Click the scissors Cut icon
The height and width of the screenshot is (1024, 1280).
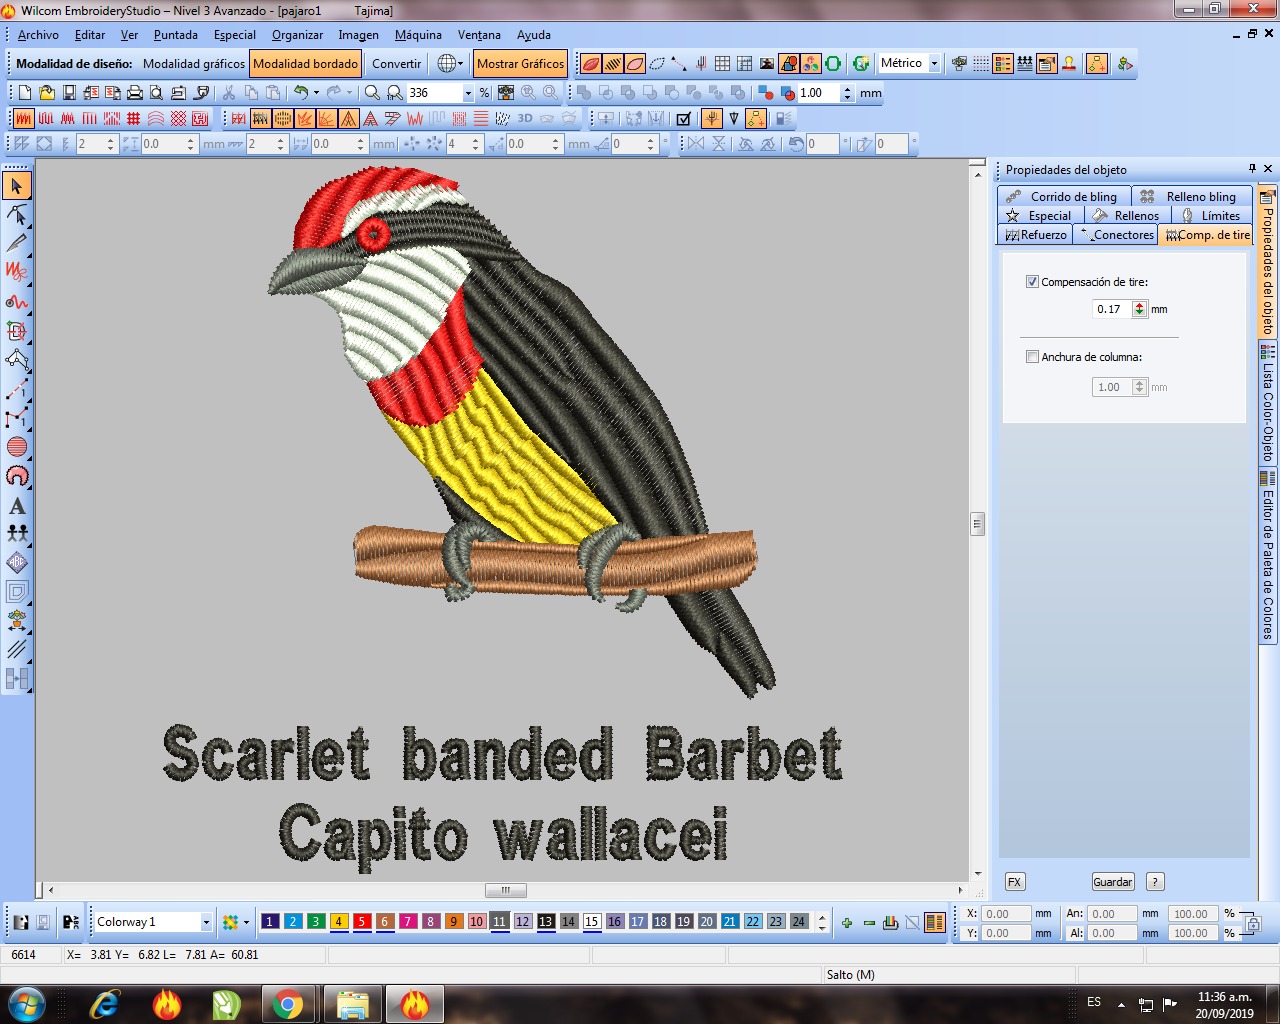[229, 93]
